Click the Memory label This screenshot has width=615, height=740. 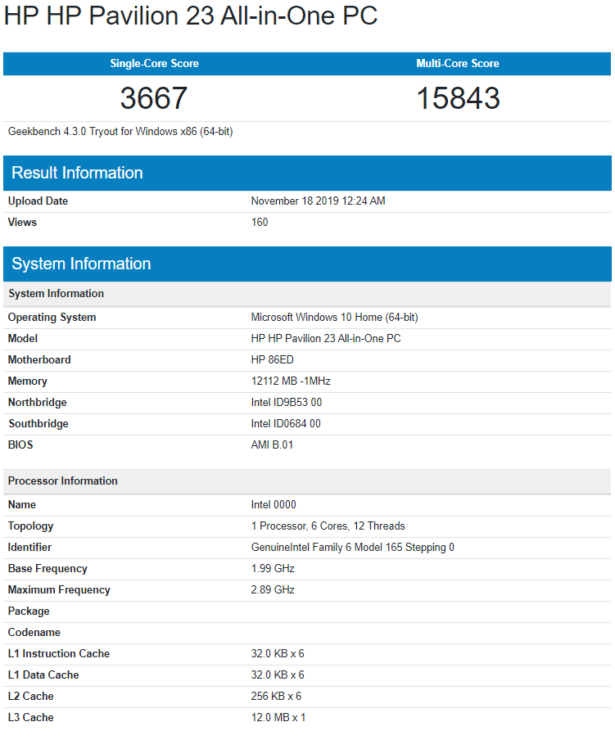27,381
